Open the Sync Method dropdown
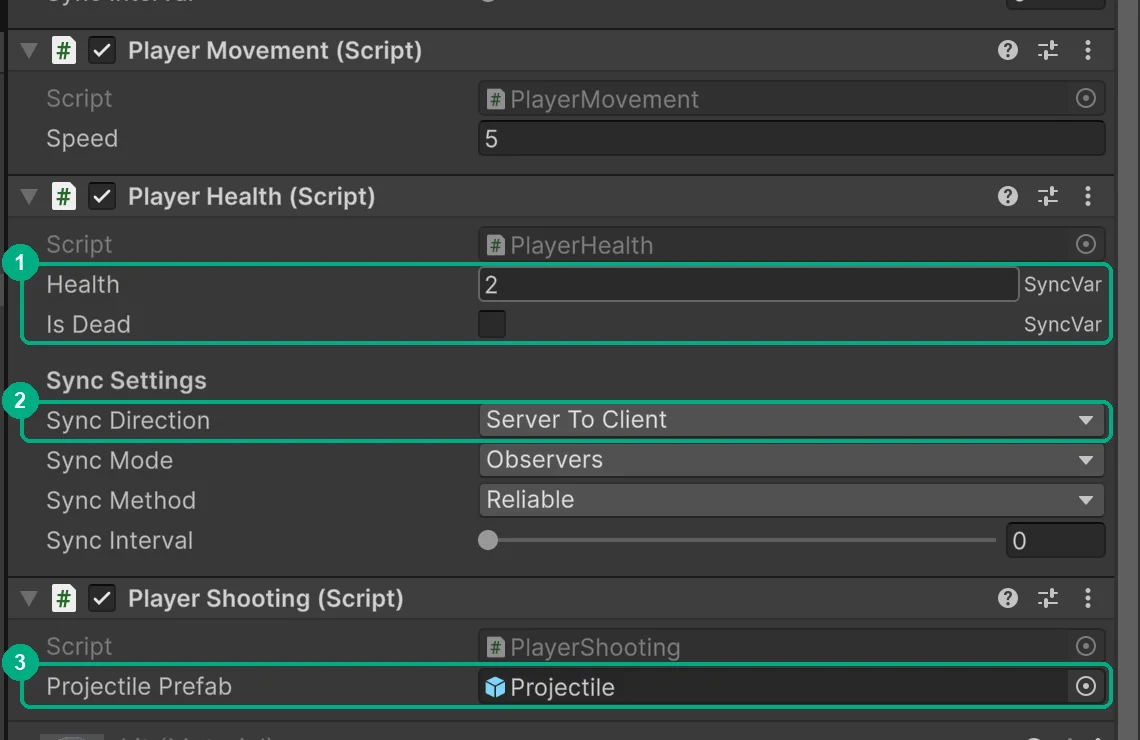Image resolution: width=1140 pixels, height=740 pixels. click(791, 500)
